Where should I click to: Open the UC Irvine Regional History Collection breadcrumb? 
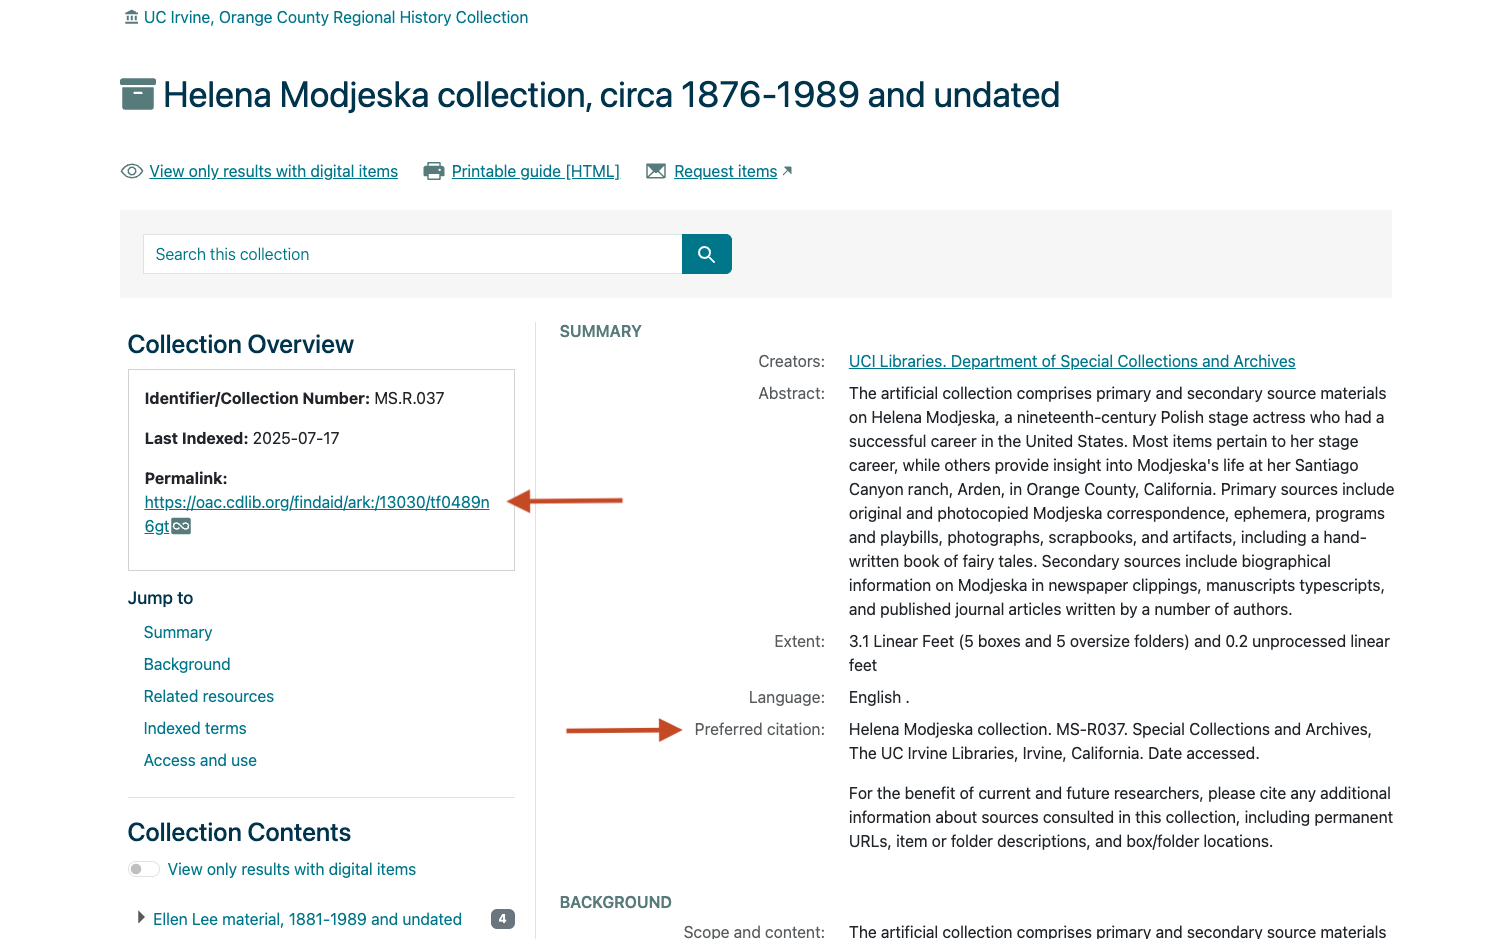pyautogui.click(x=335, y=17)
